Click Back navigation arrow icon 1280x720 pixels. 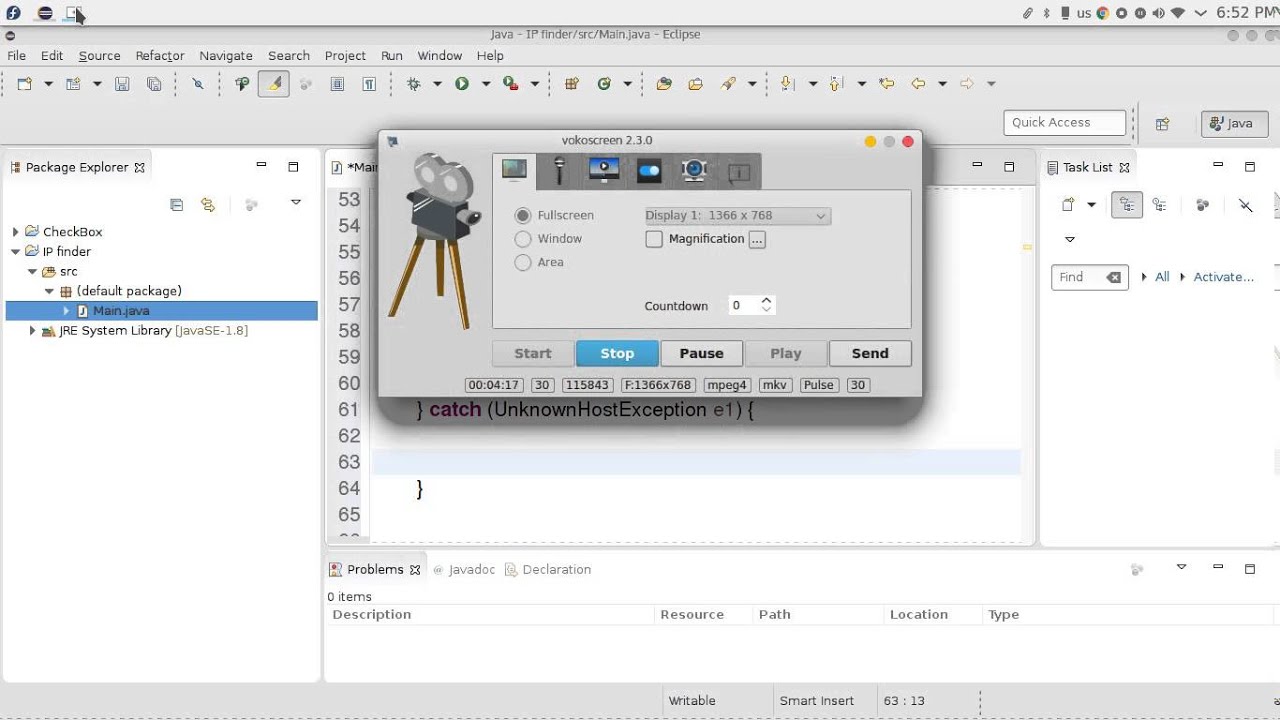click(918, 84)
